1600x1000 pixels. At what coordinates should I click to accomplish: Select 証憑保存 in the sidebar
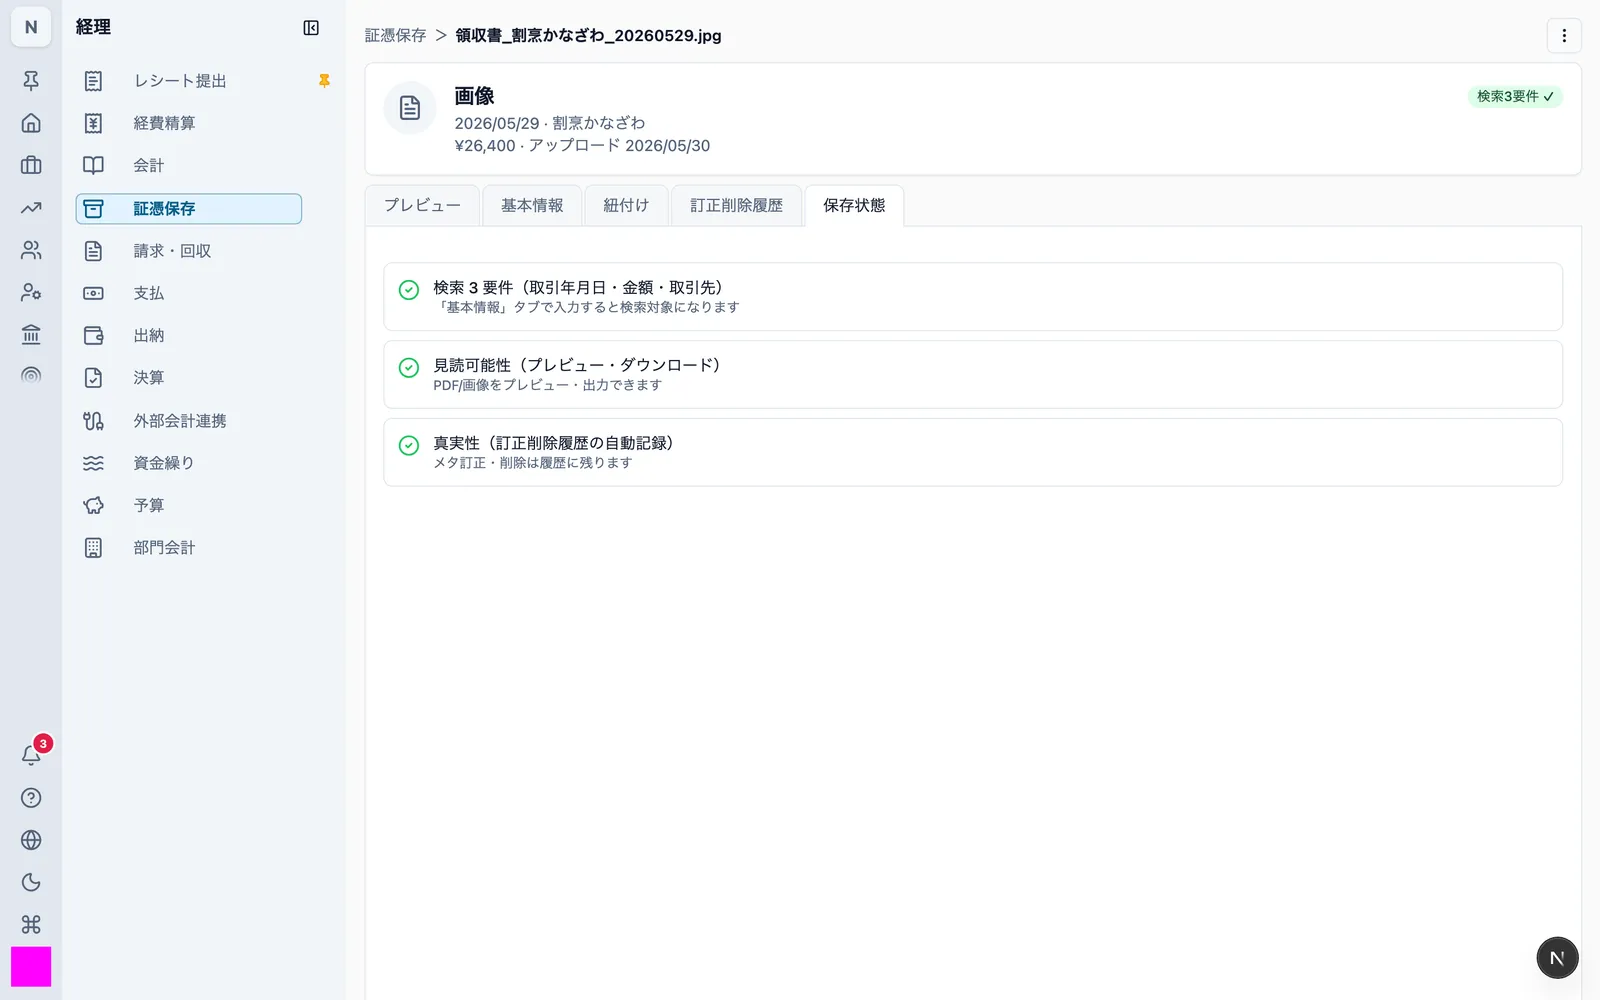pos(189,208)
